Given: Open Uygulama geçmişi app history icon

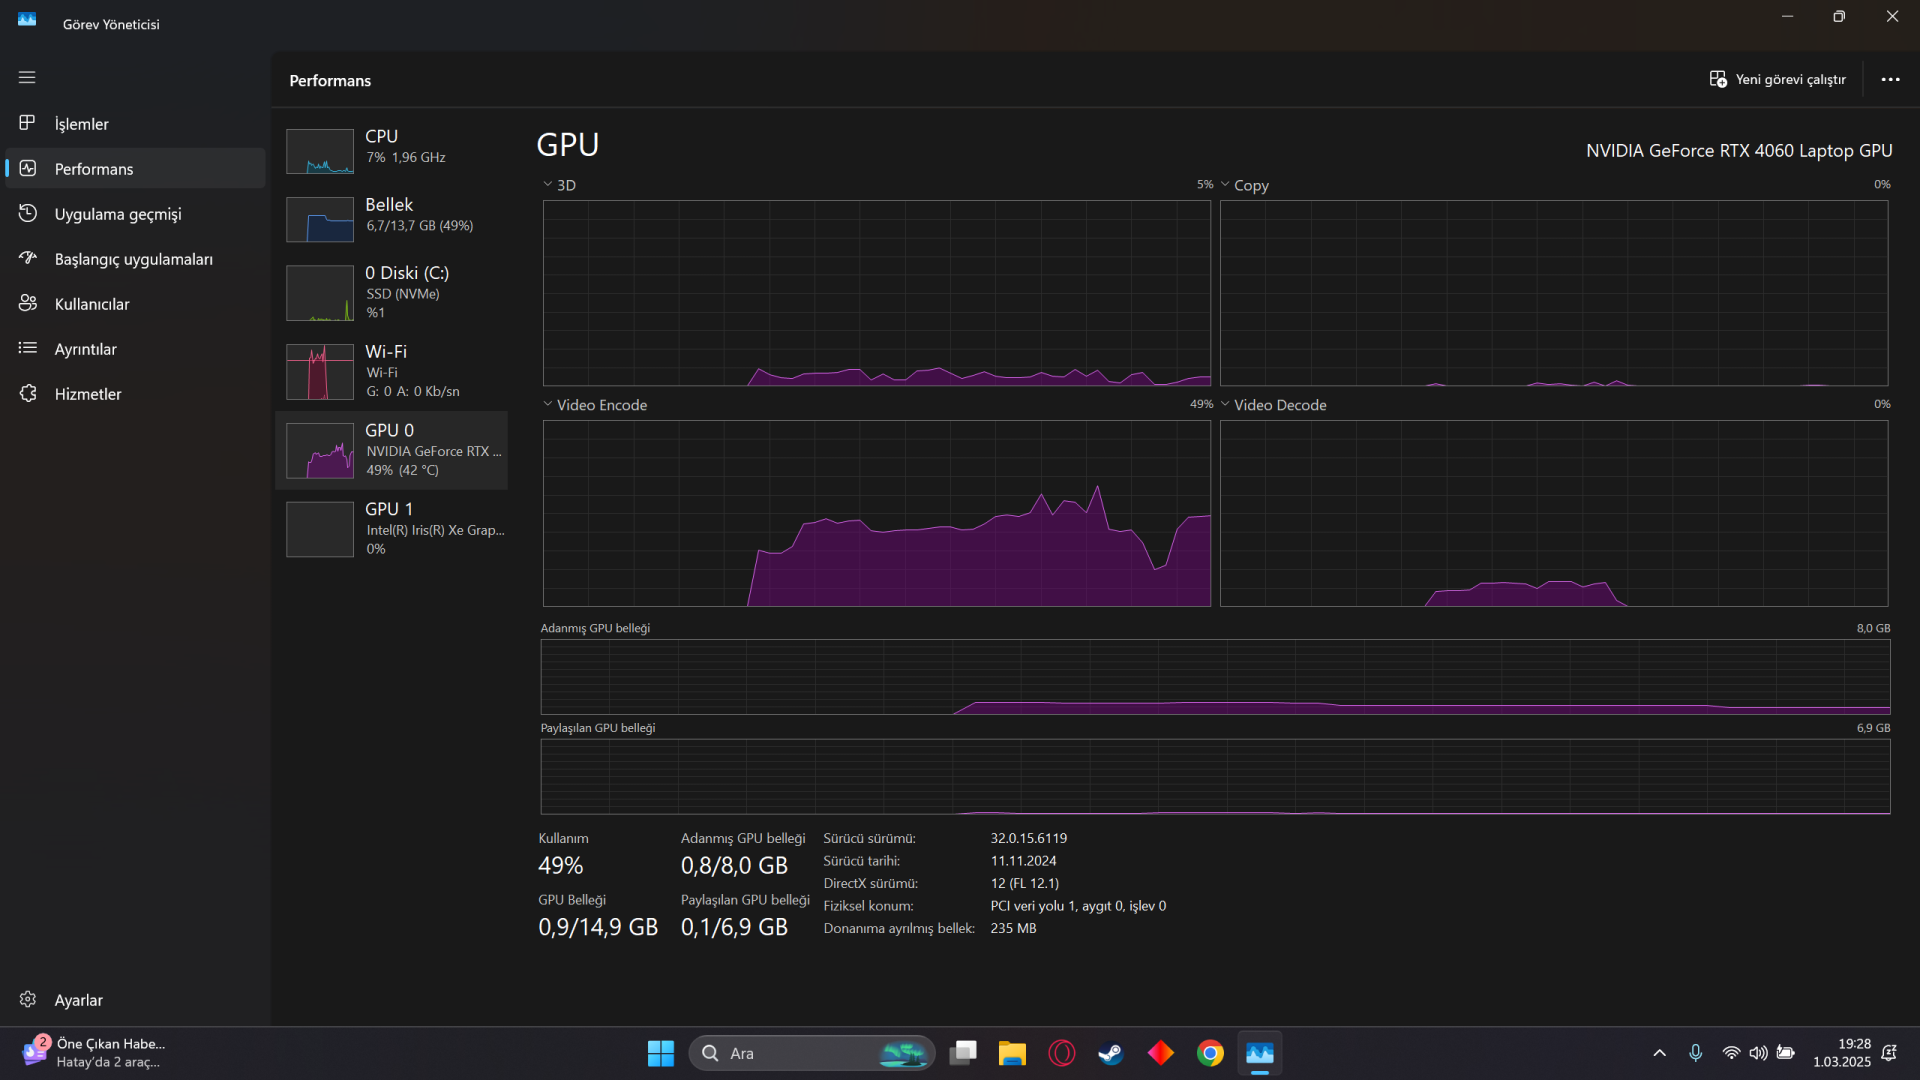Looking at the screenshot, I should coord(28,213).
